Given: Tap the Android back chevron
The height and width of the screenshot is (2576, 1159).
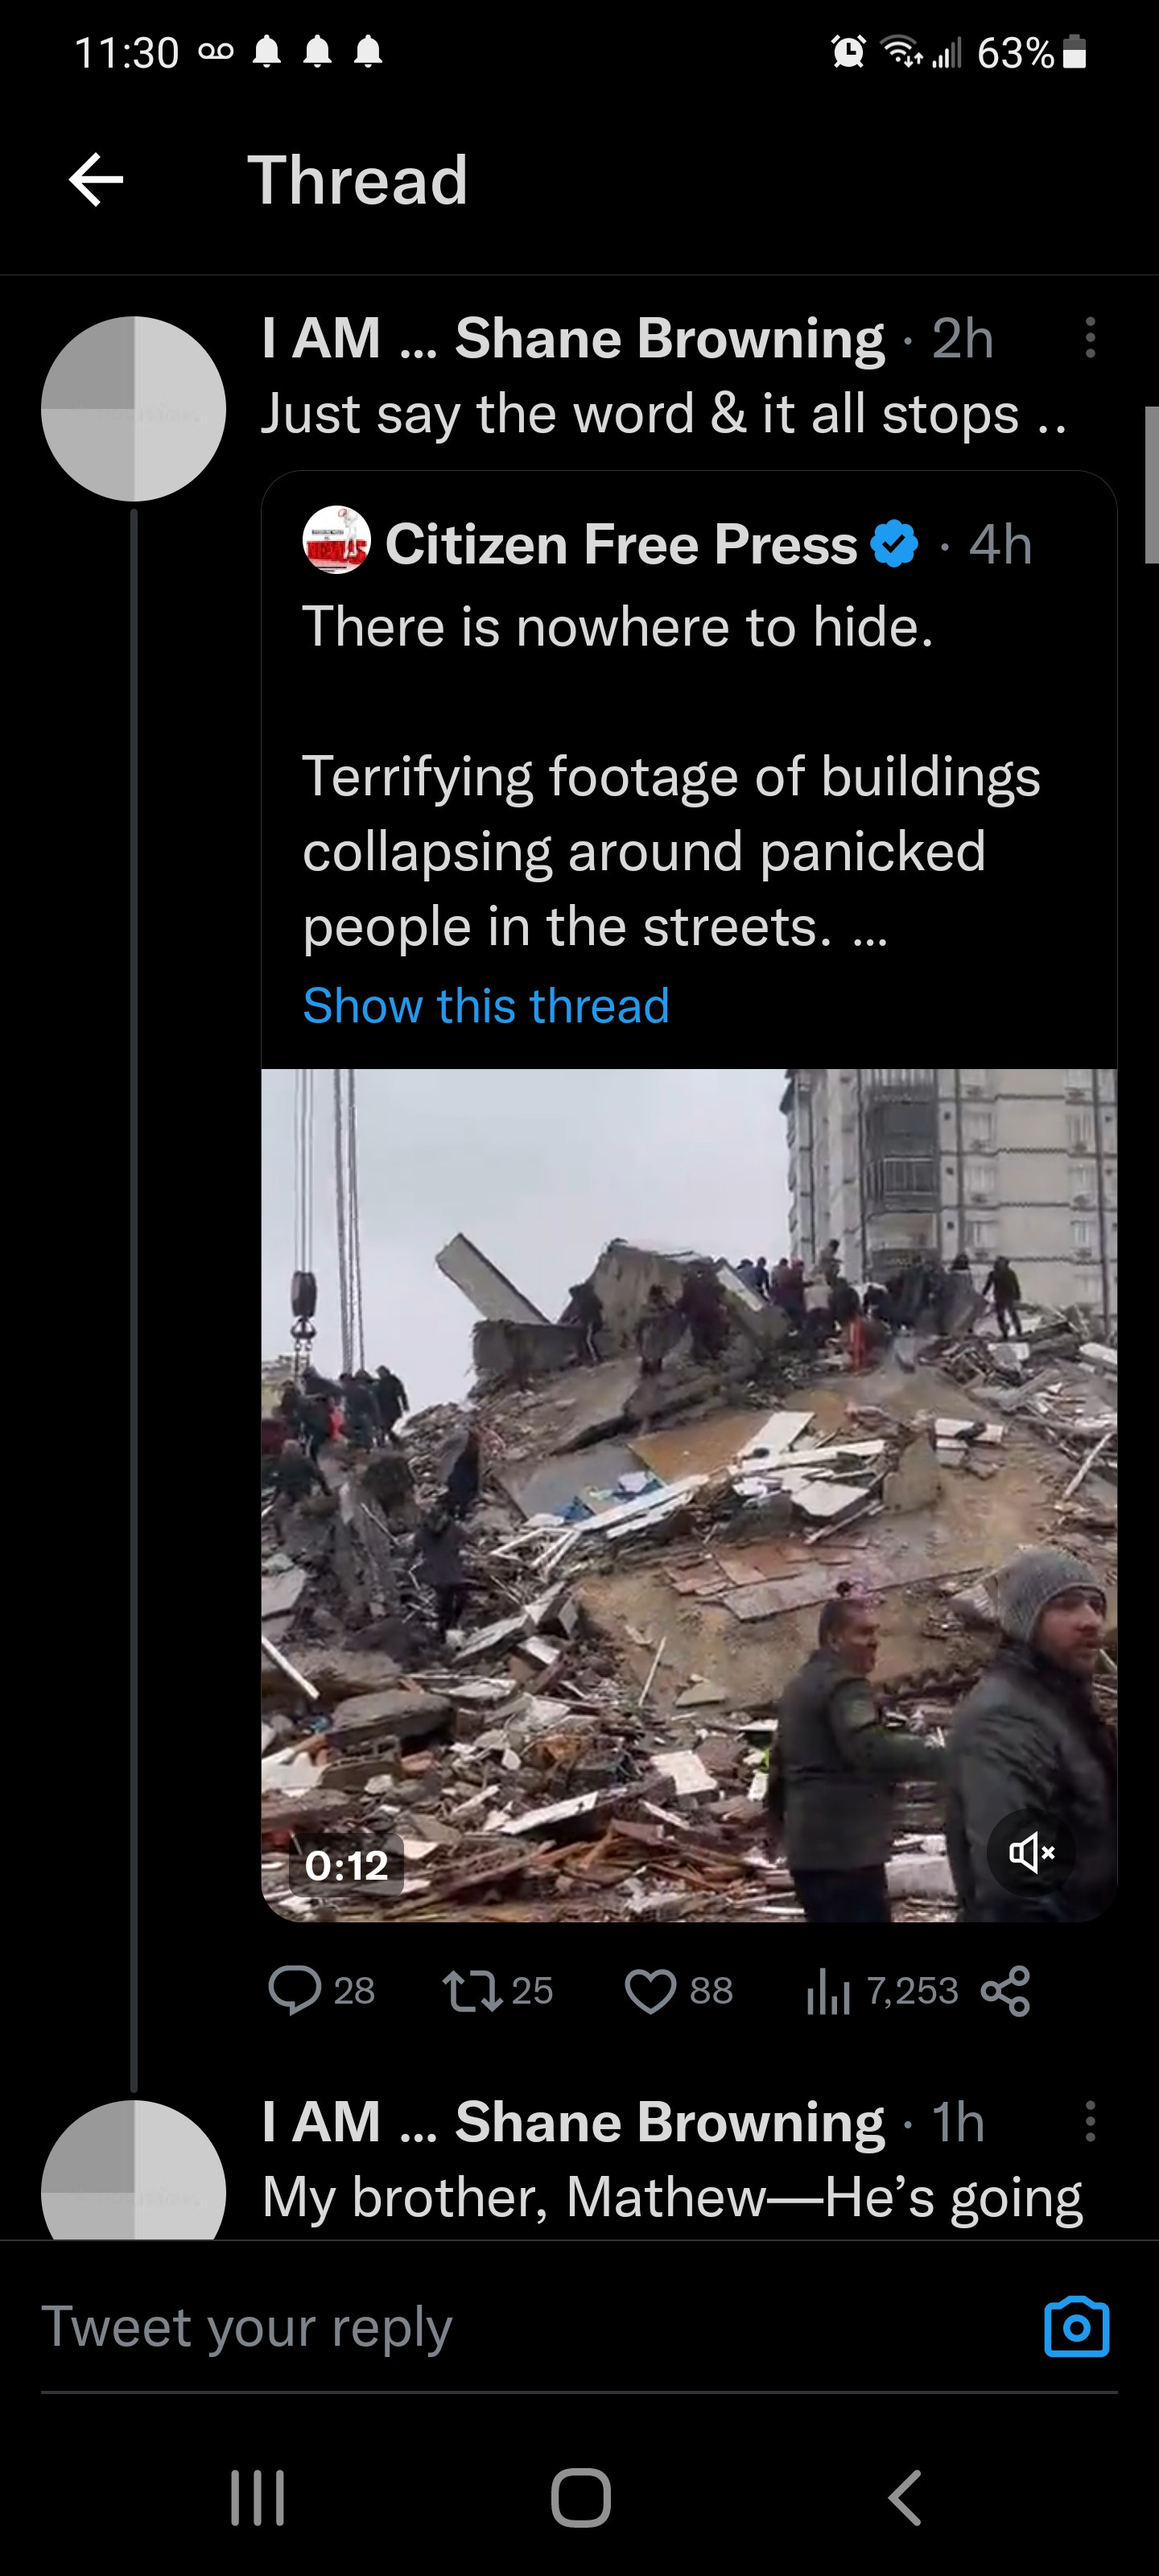Looking at the screenshot, I should 905,2498.
